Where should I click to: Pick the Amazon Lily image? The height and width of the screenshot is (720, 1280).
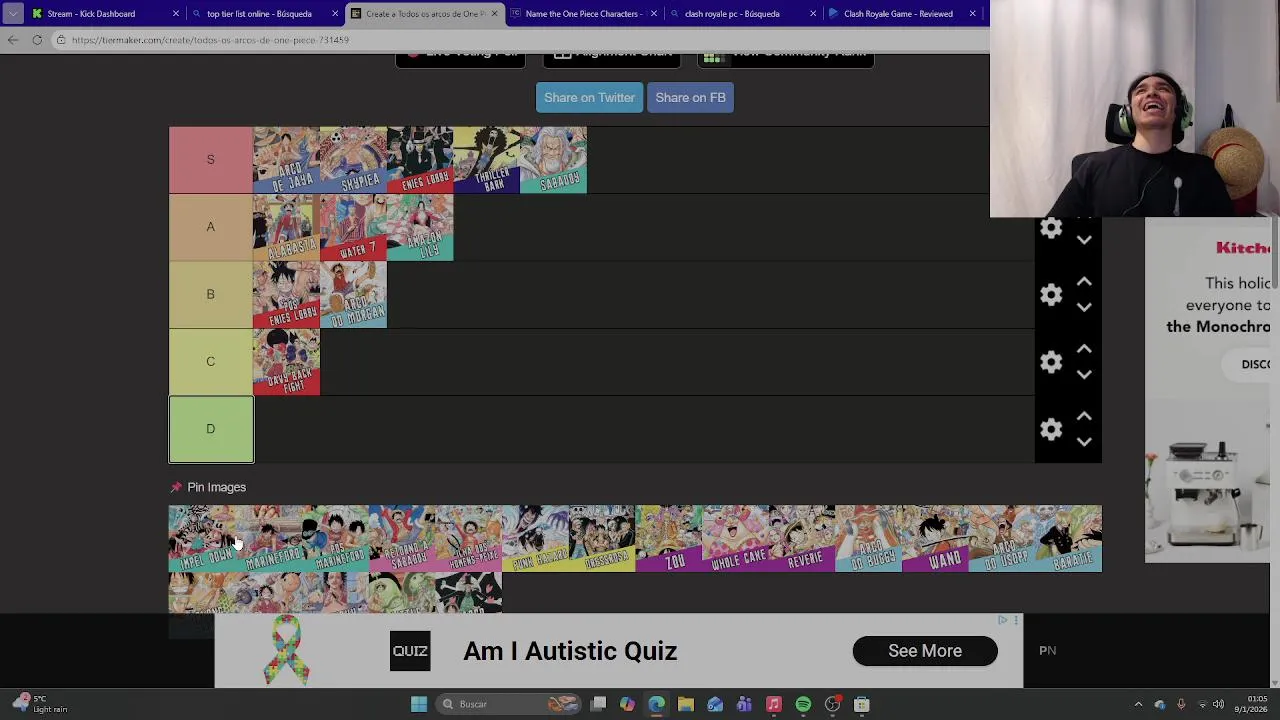(420, 227)
